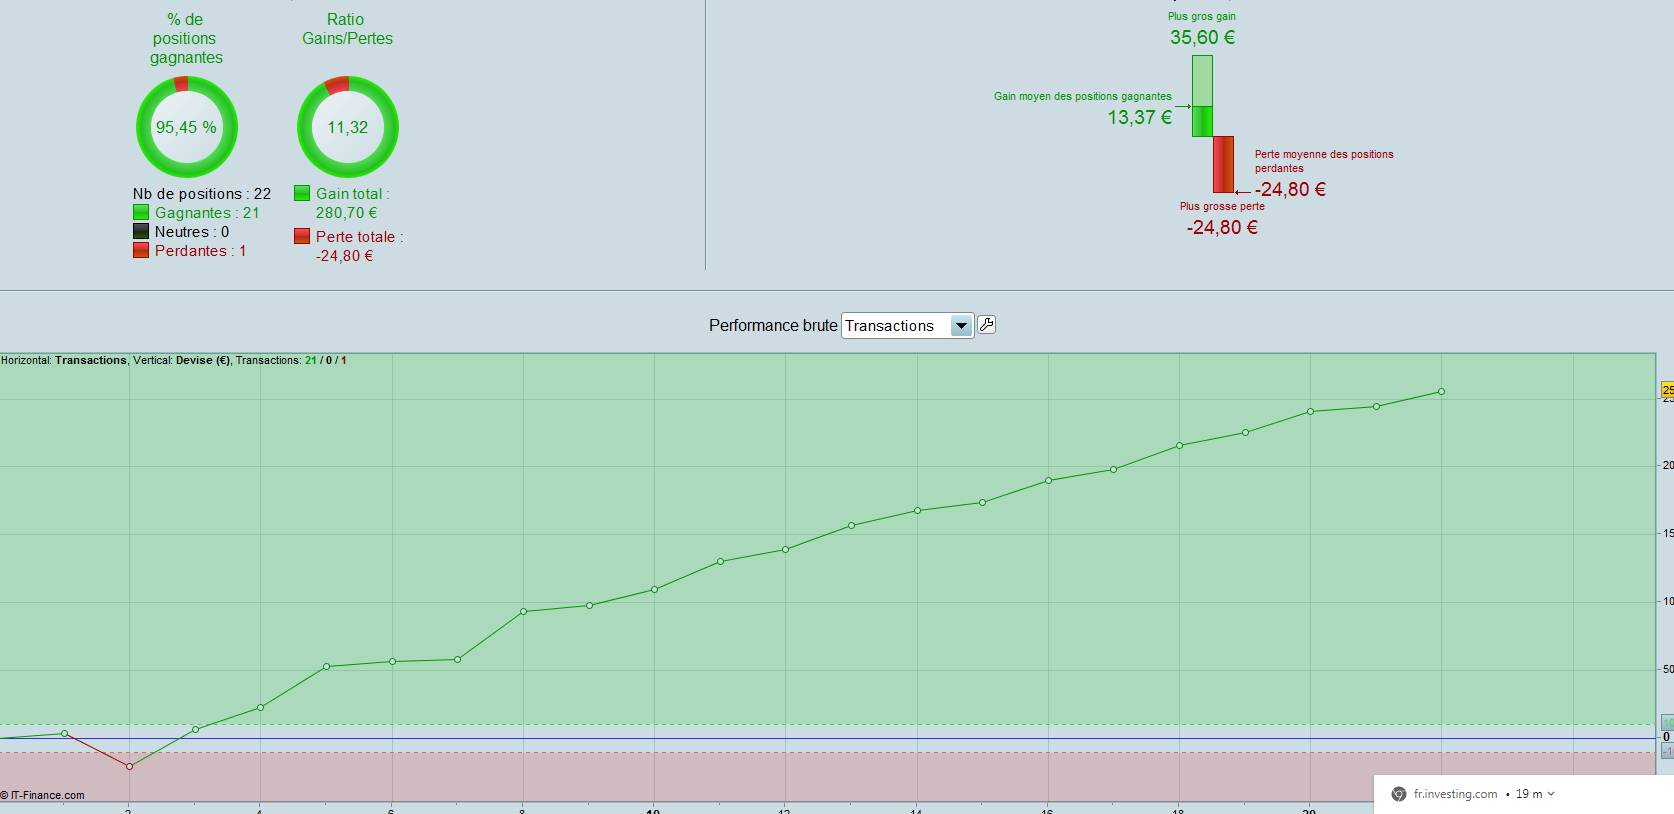The image size is (1674, 814).
Task: Click the "Plus grosse perte" label
Action: point(1222,206)
